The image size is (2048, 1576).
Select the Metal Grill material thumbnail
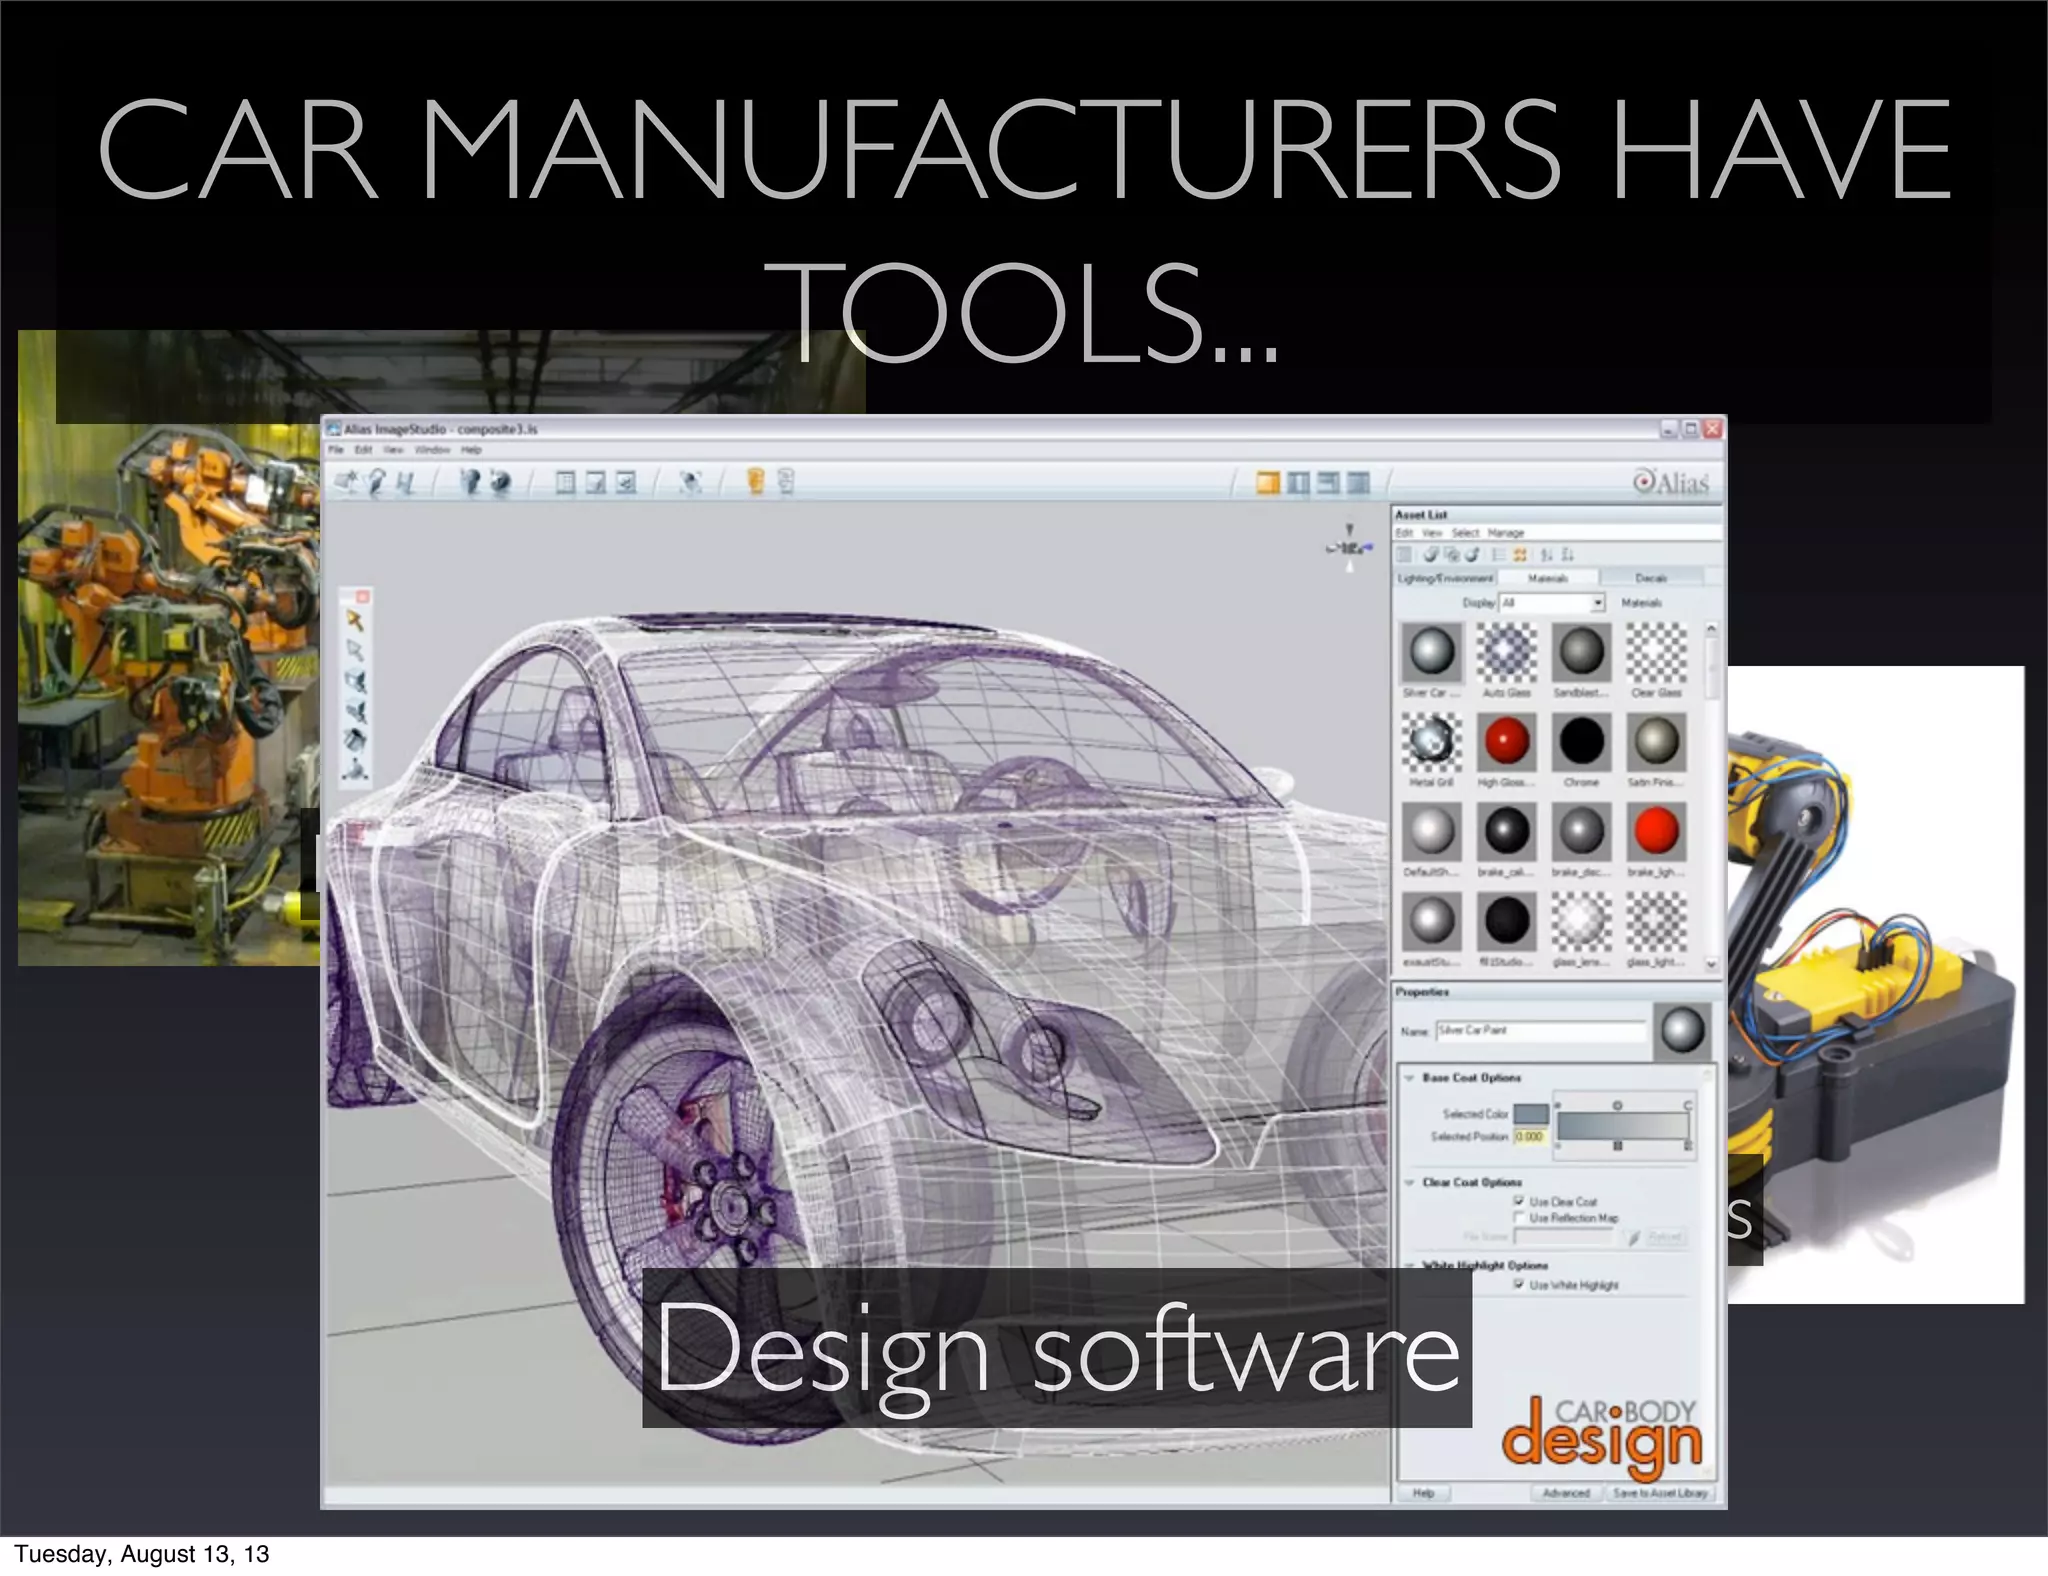1432,742
